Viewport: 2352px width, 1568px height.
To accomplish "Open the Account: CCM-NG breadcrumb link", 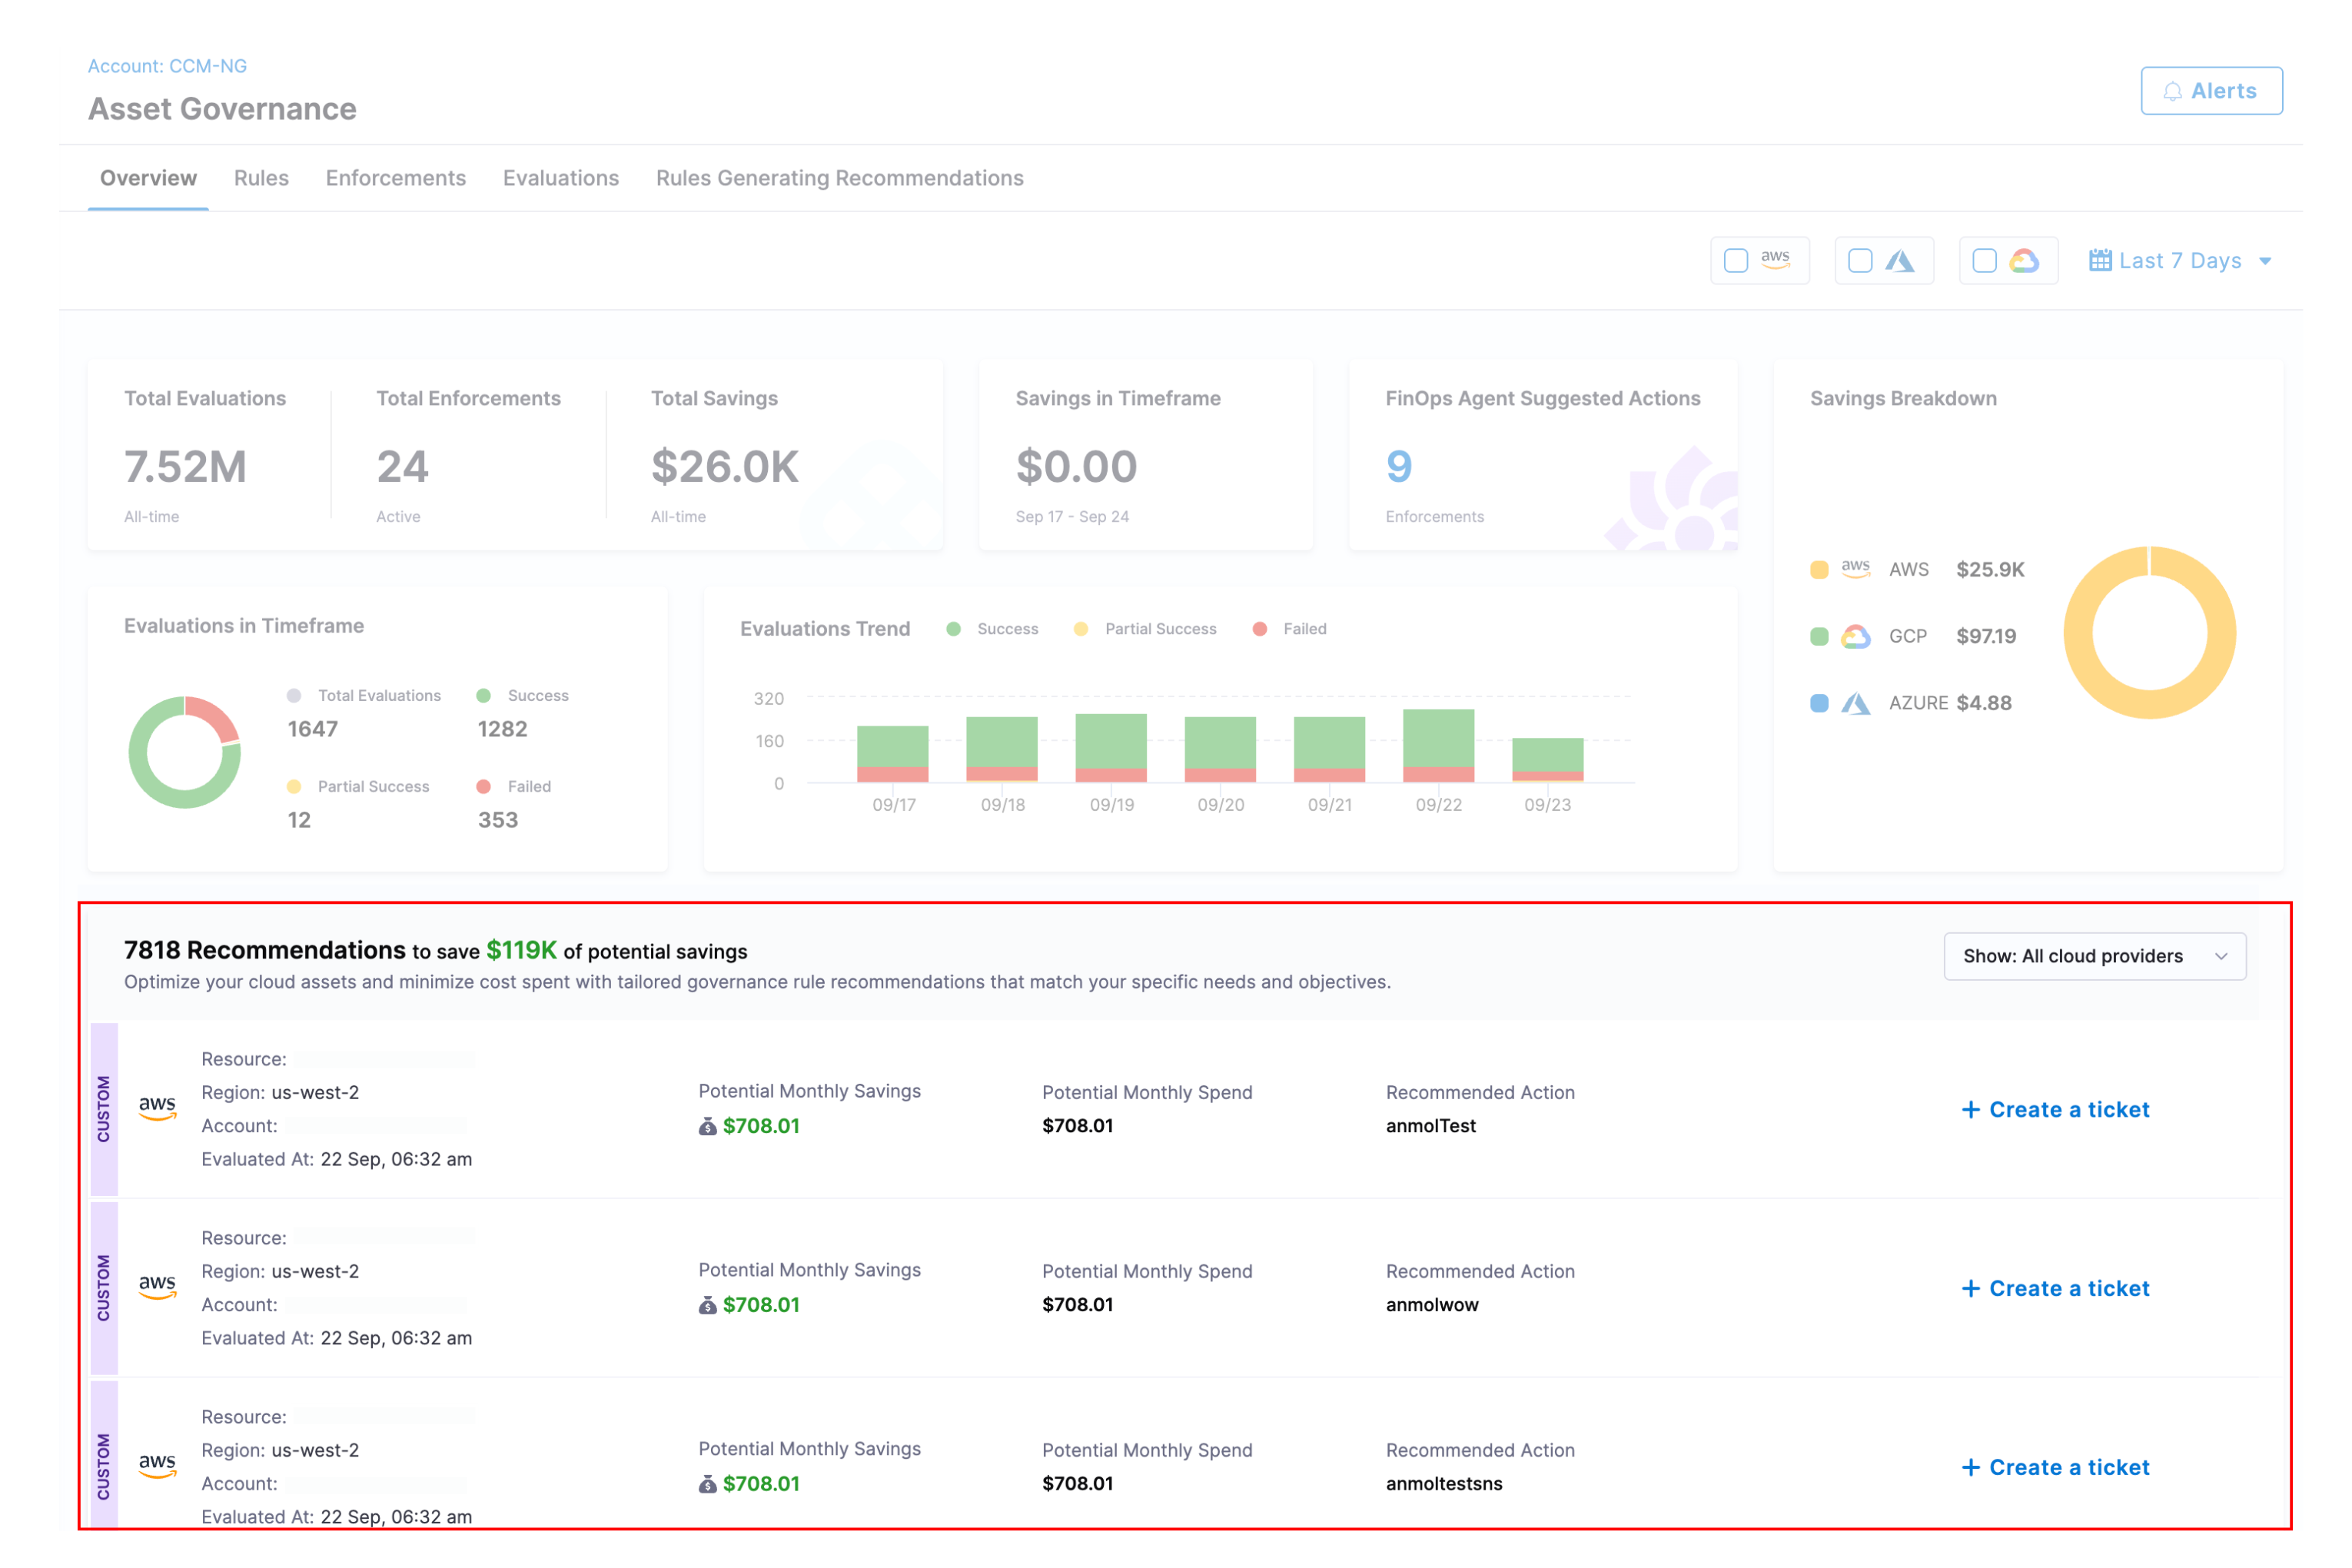I will click(167, 66).
